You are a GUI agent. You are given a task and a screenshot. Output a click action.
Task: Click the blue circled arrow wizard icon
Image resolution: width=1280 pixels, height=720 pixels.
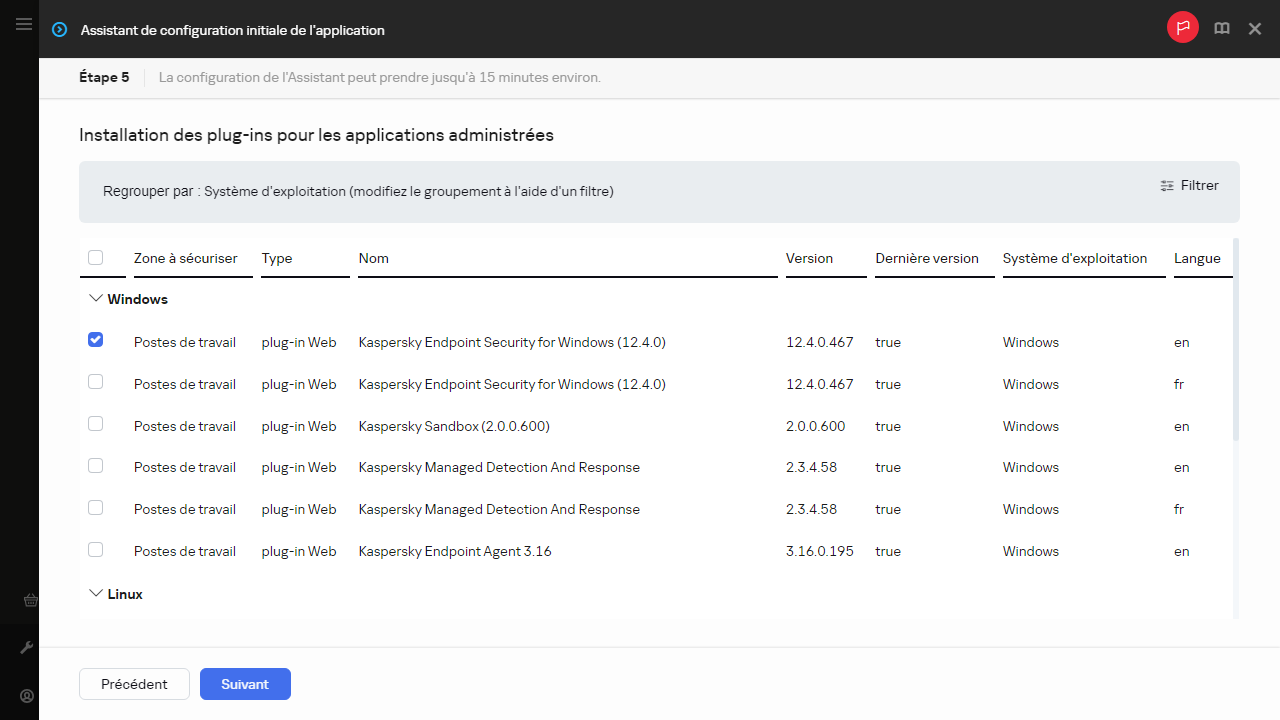(x=60, y=30)
